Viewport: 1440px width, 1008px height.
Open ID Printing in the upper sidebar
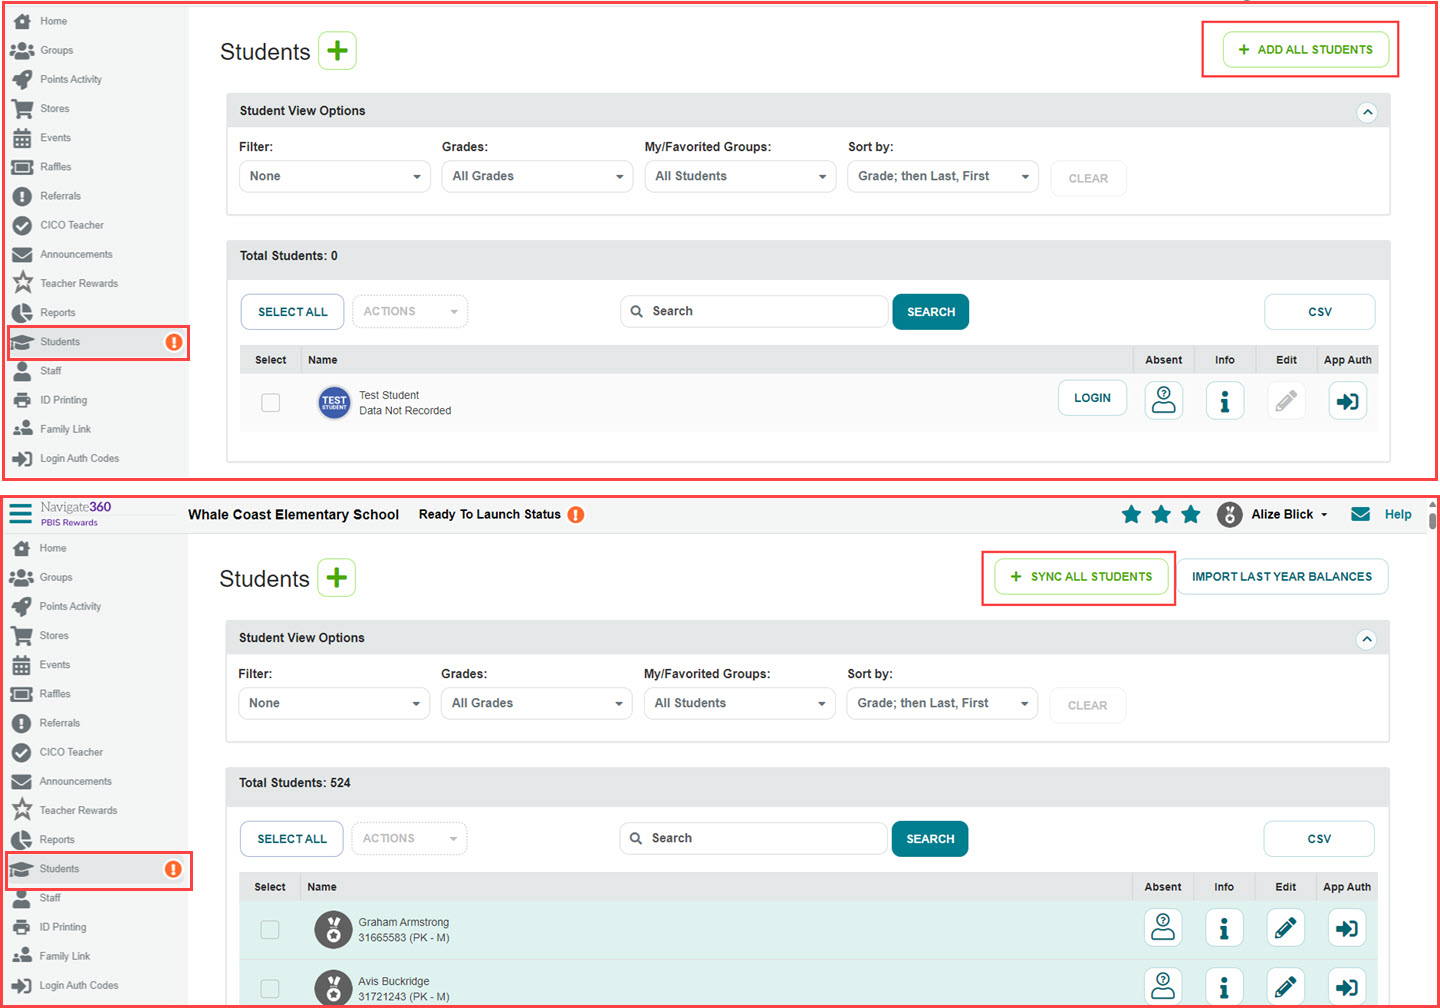(63, 400)
